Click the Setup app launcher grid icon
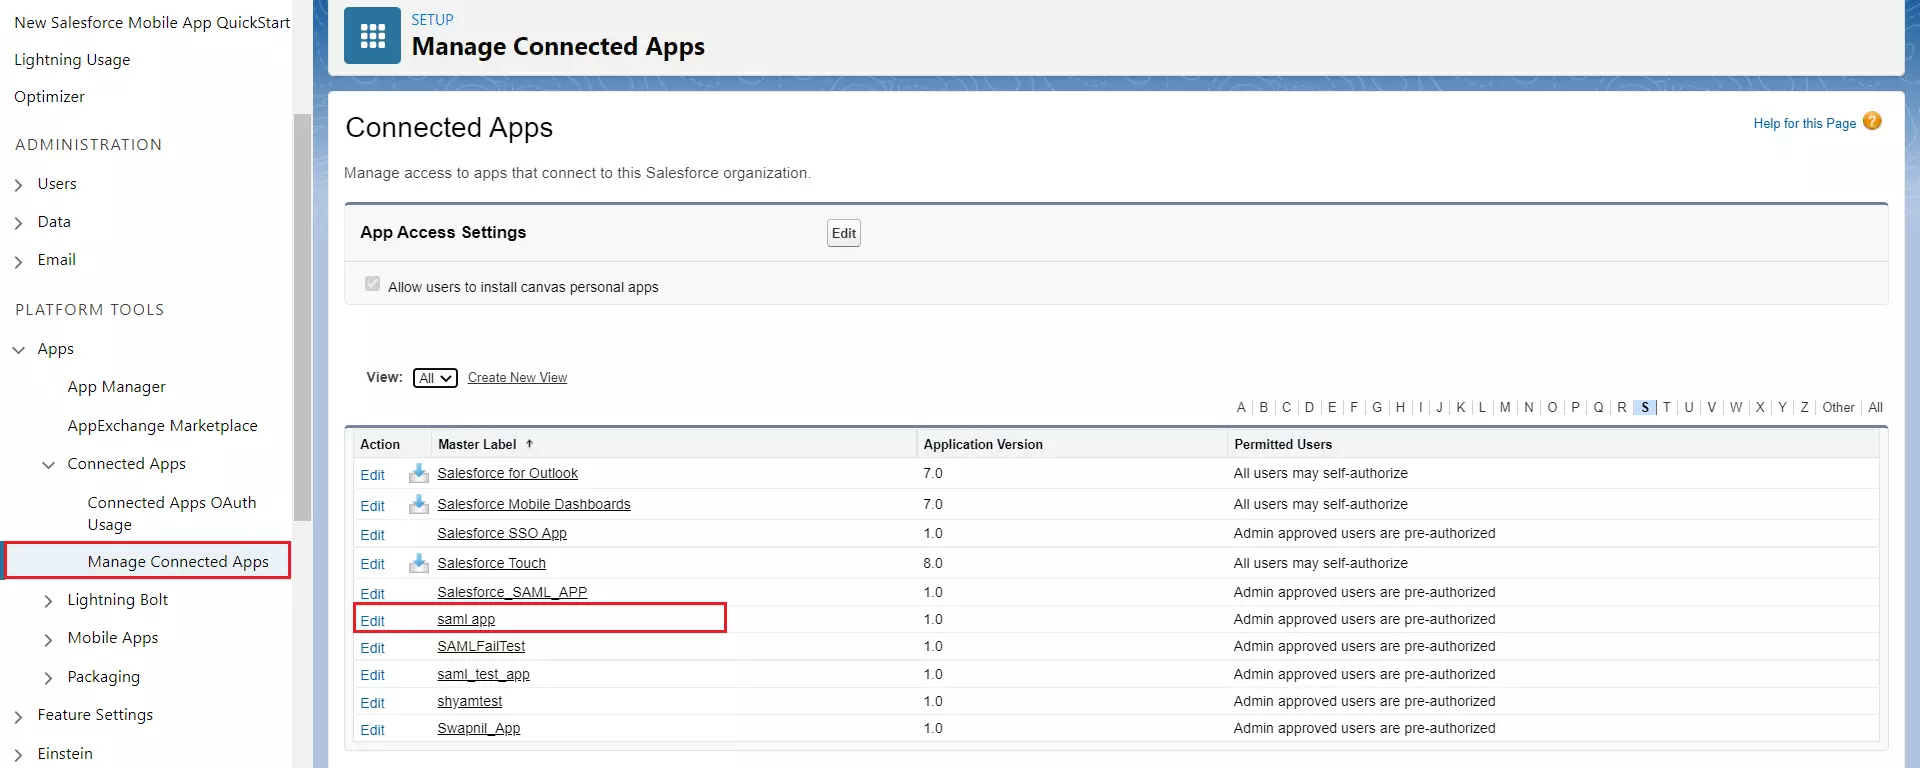Screen dimensions: 1920x768 point(372,36)
